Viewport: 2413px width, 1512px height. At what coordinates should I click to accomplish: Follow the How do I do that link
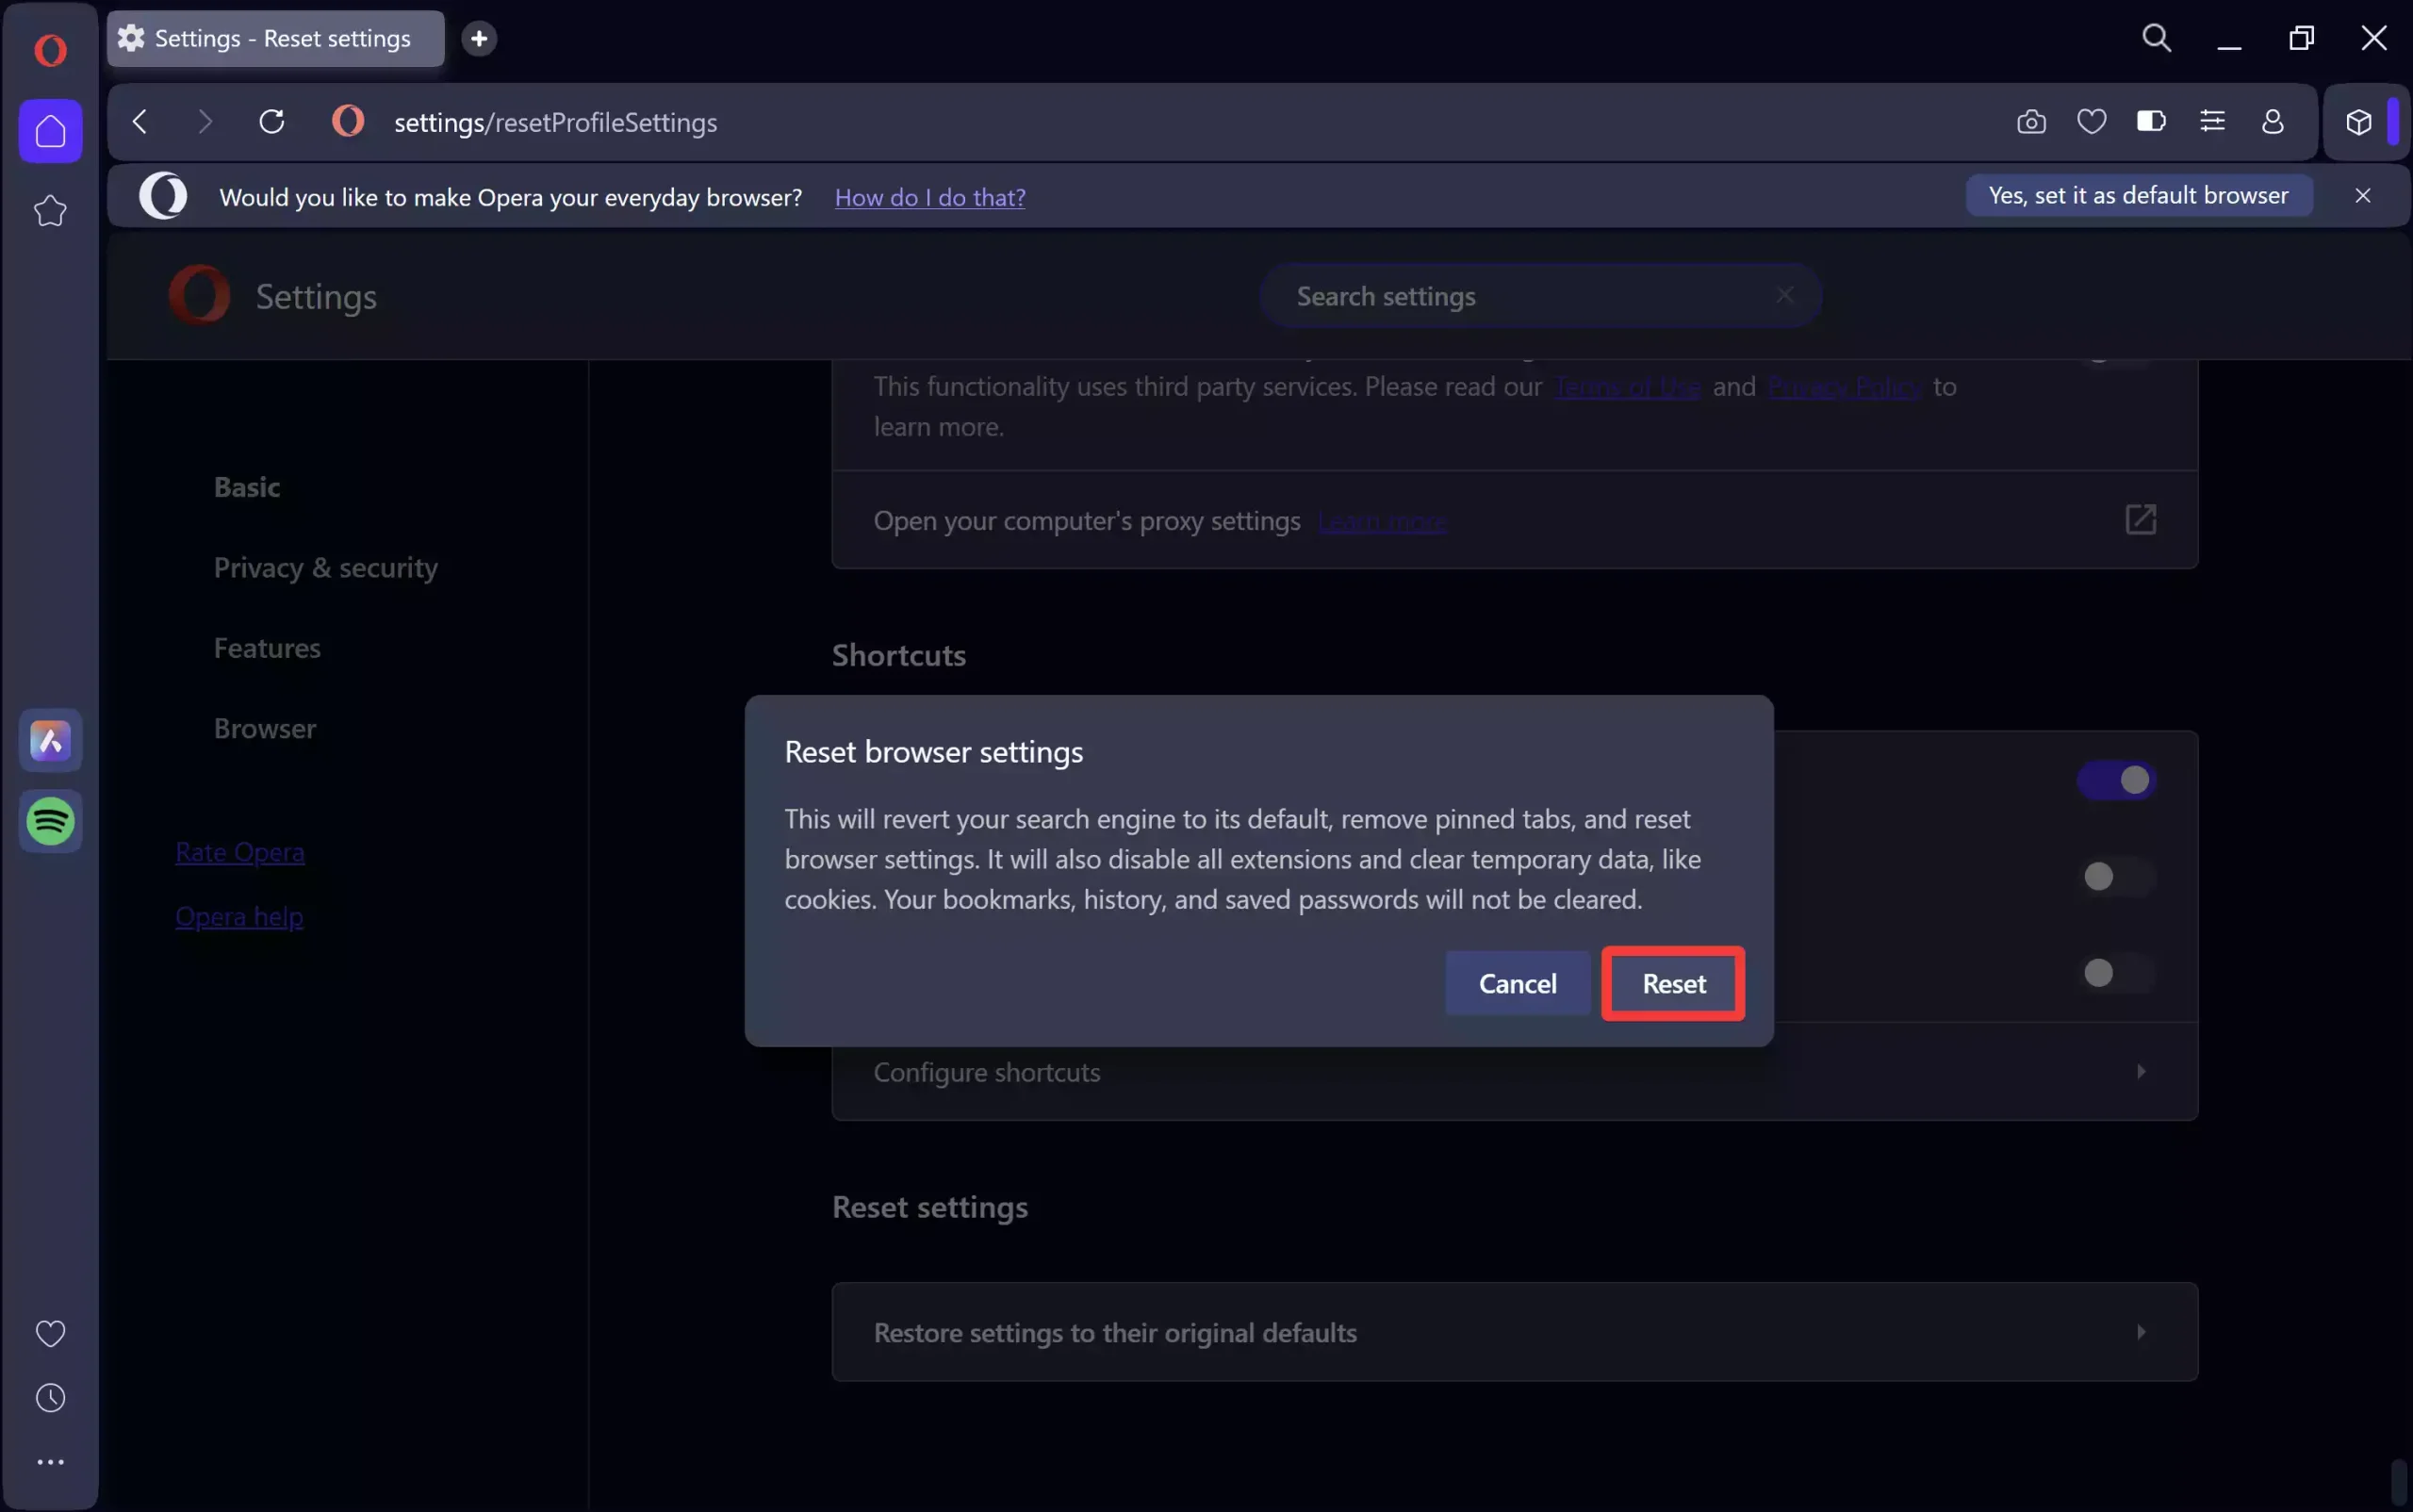click(x=928, y=197)
